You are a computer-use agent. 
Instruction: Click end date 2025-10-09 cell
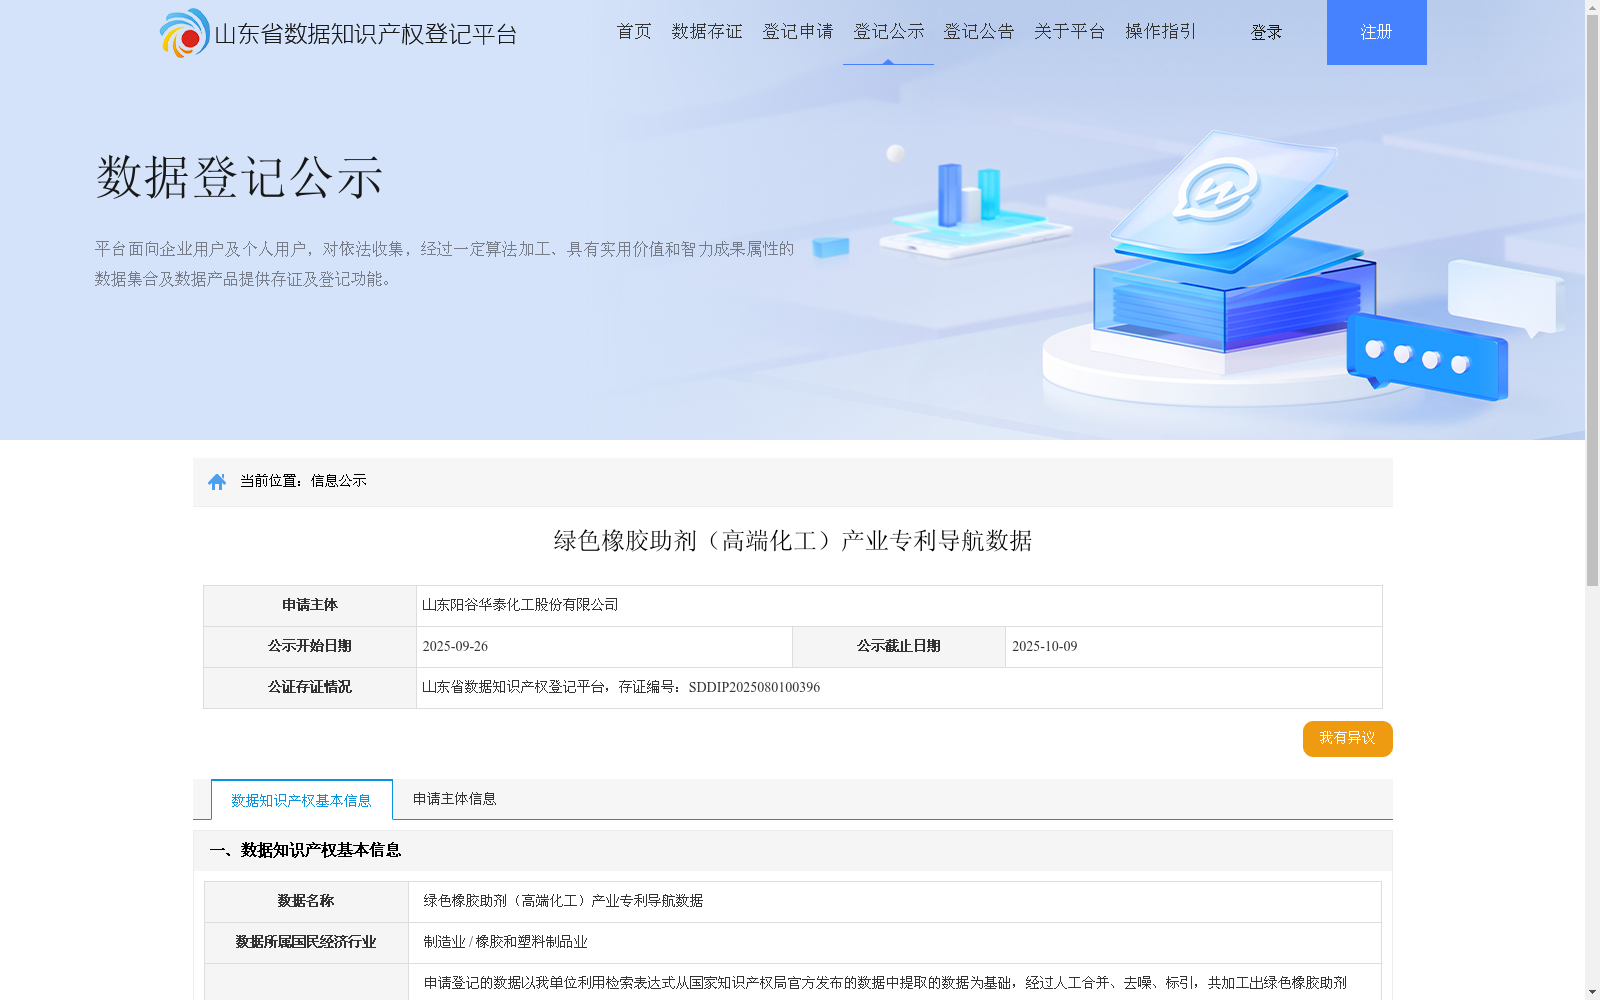[1194, 647]
